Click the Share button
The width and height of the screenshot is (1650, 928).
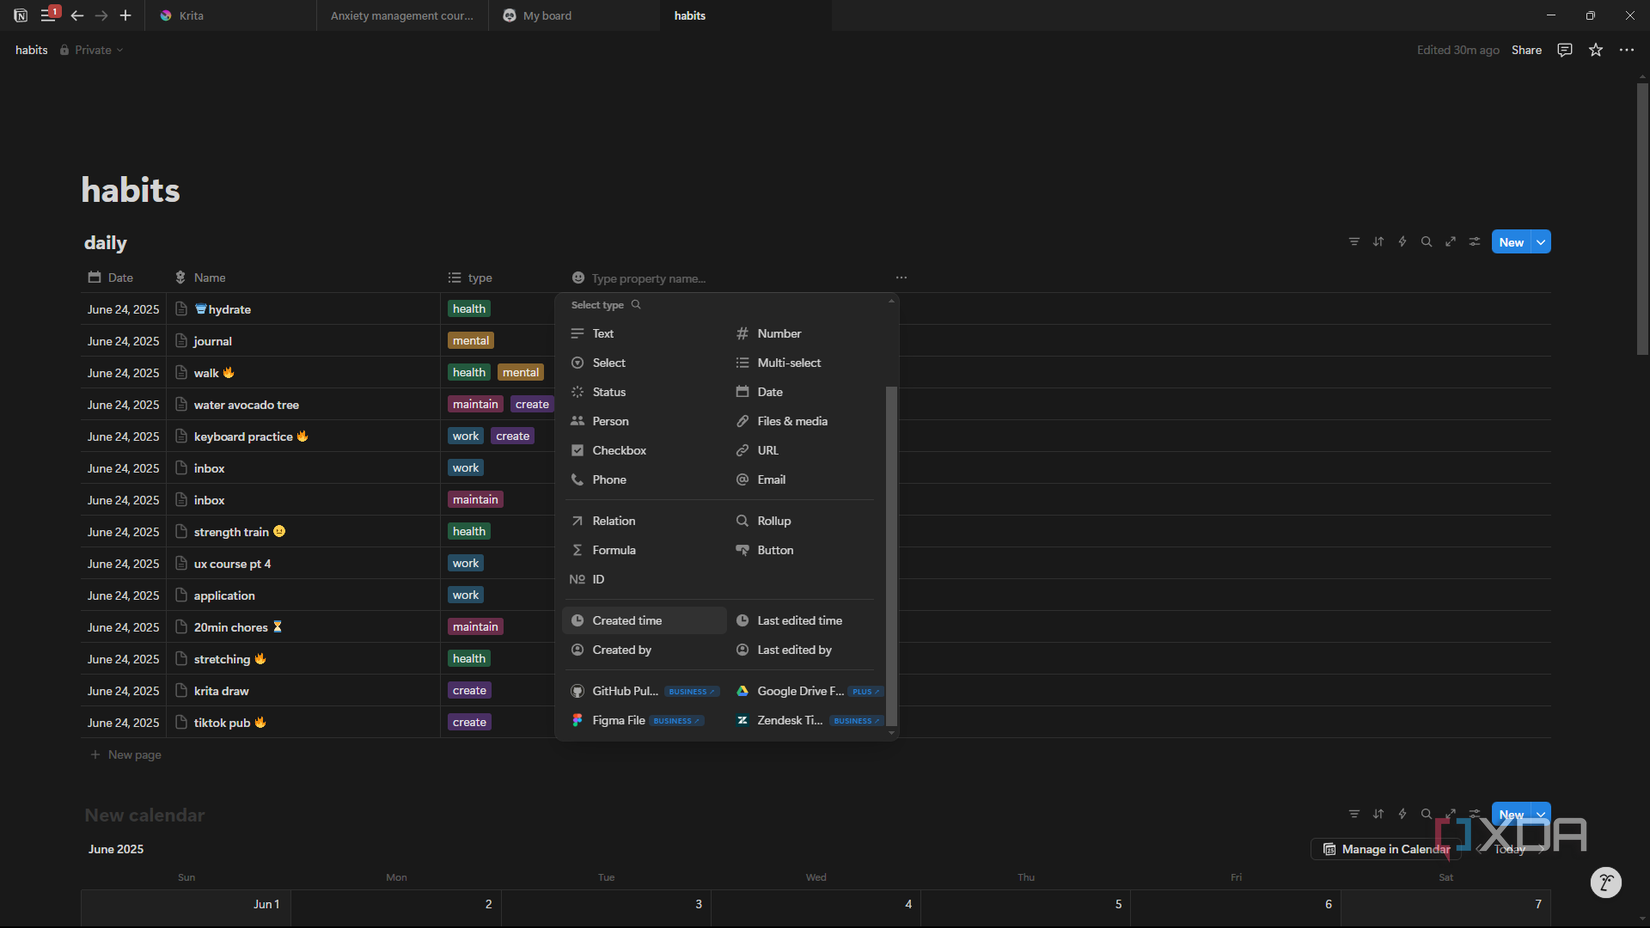tap(1526, 50)
